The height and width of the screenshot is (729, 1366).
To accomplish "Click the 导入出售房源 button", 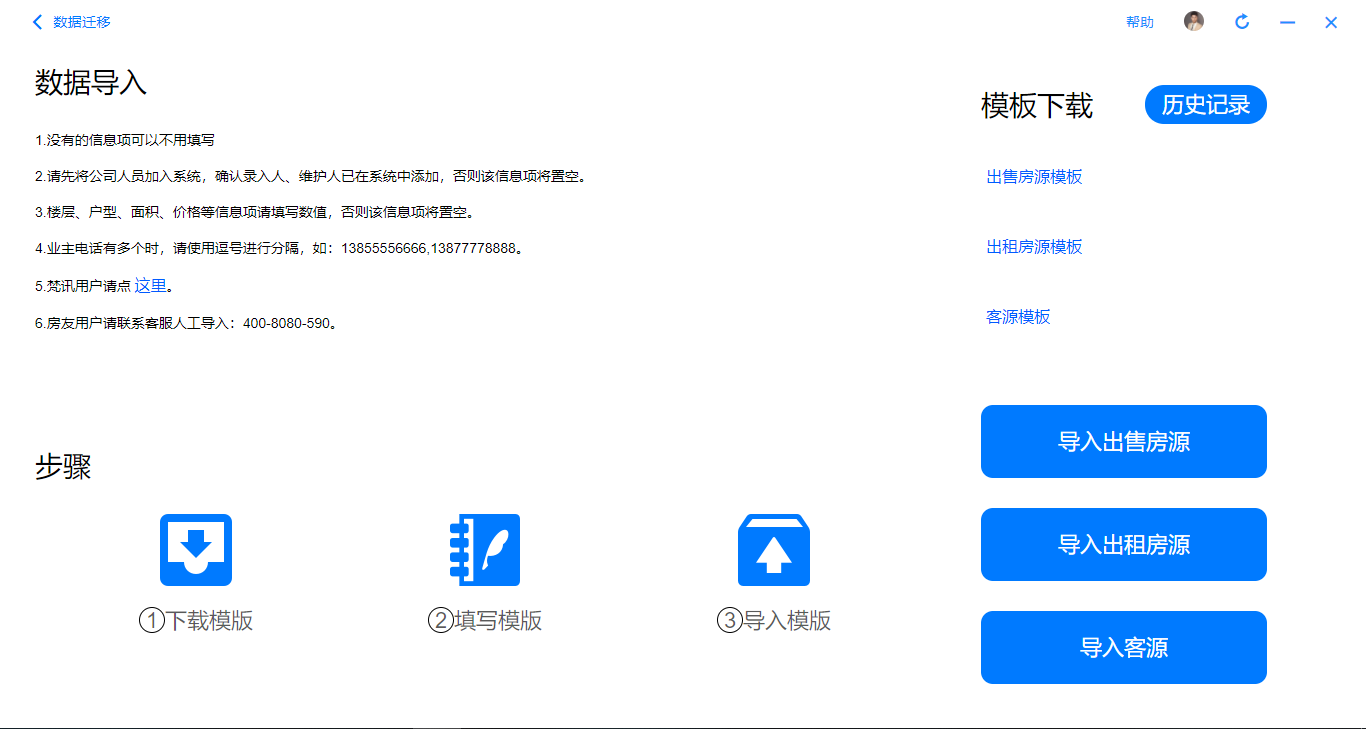I will pyautogui.click(x=1123, y=441).
